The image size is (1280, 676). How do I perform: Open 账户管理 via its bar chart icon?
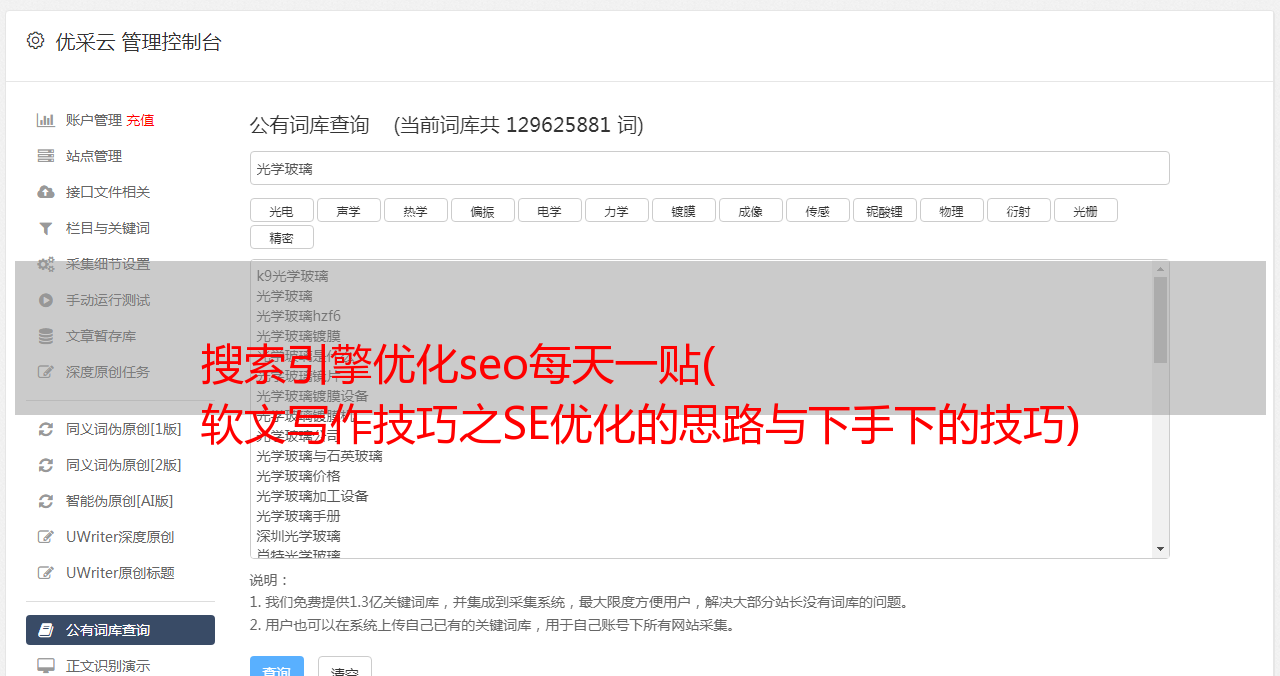click(46, 120)
